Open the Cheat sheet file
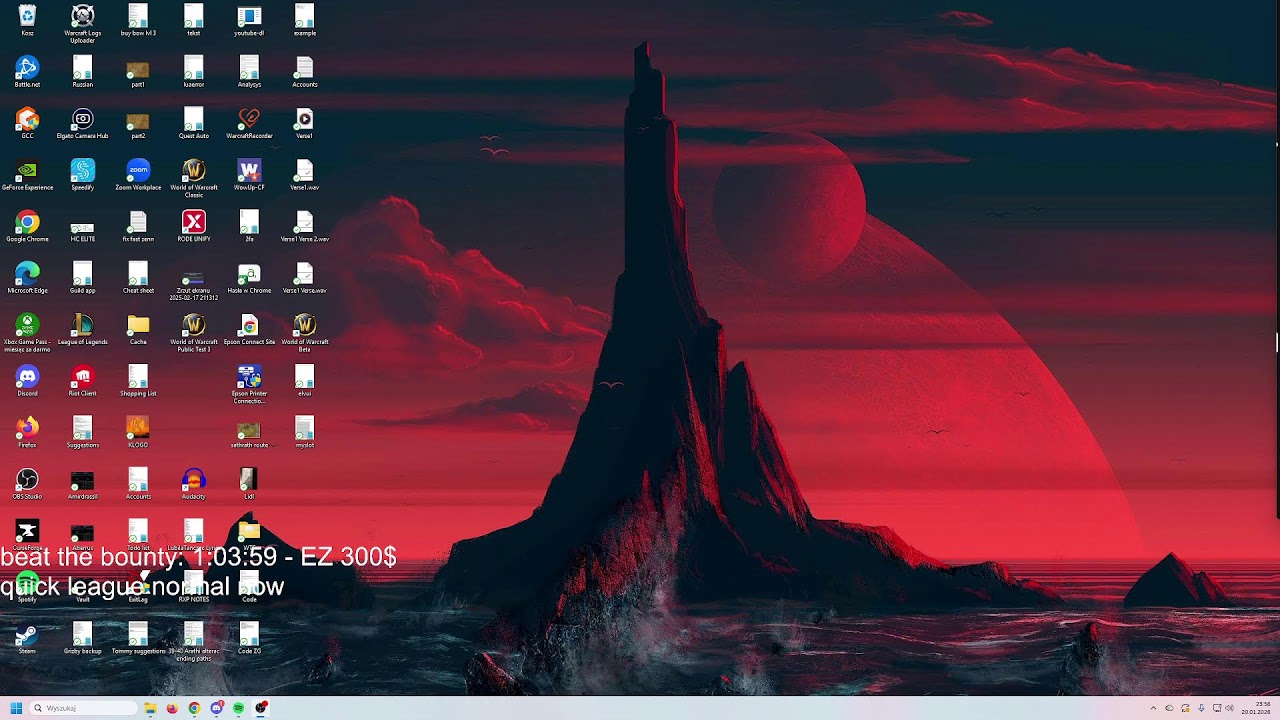 [x=138, y=278]
